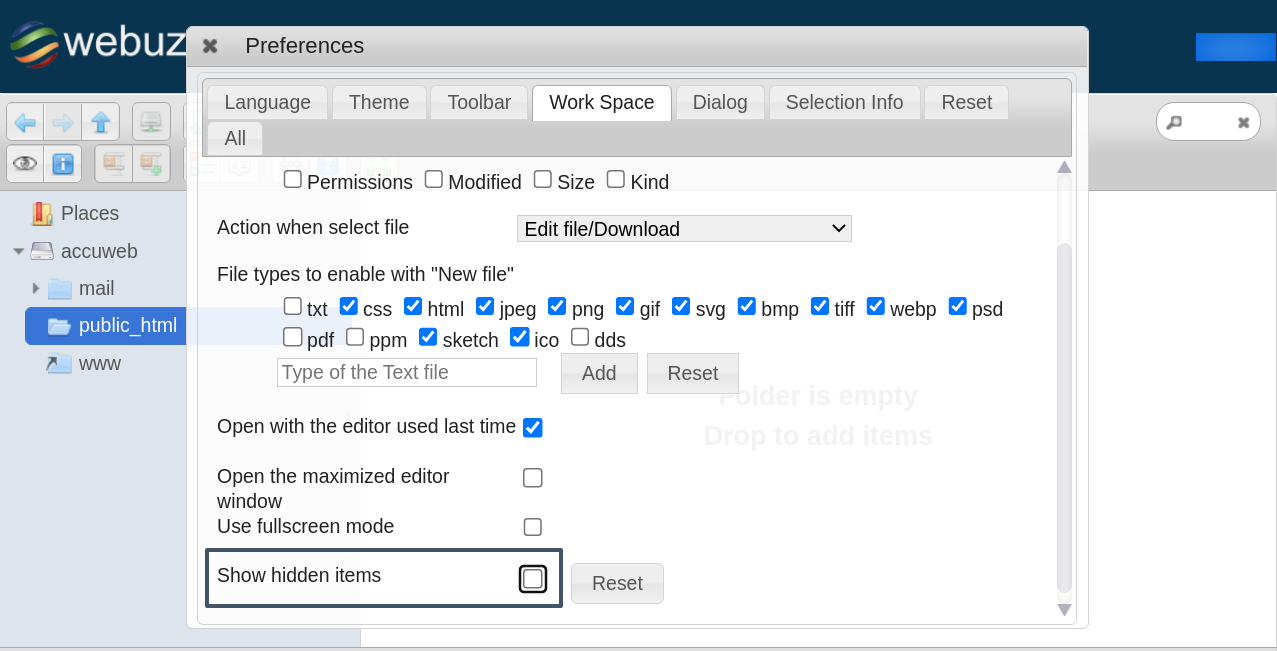Viewport: 1277px width, 651px height.
Task: Click the Add button for text file type
Action: (599, 373)
